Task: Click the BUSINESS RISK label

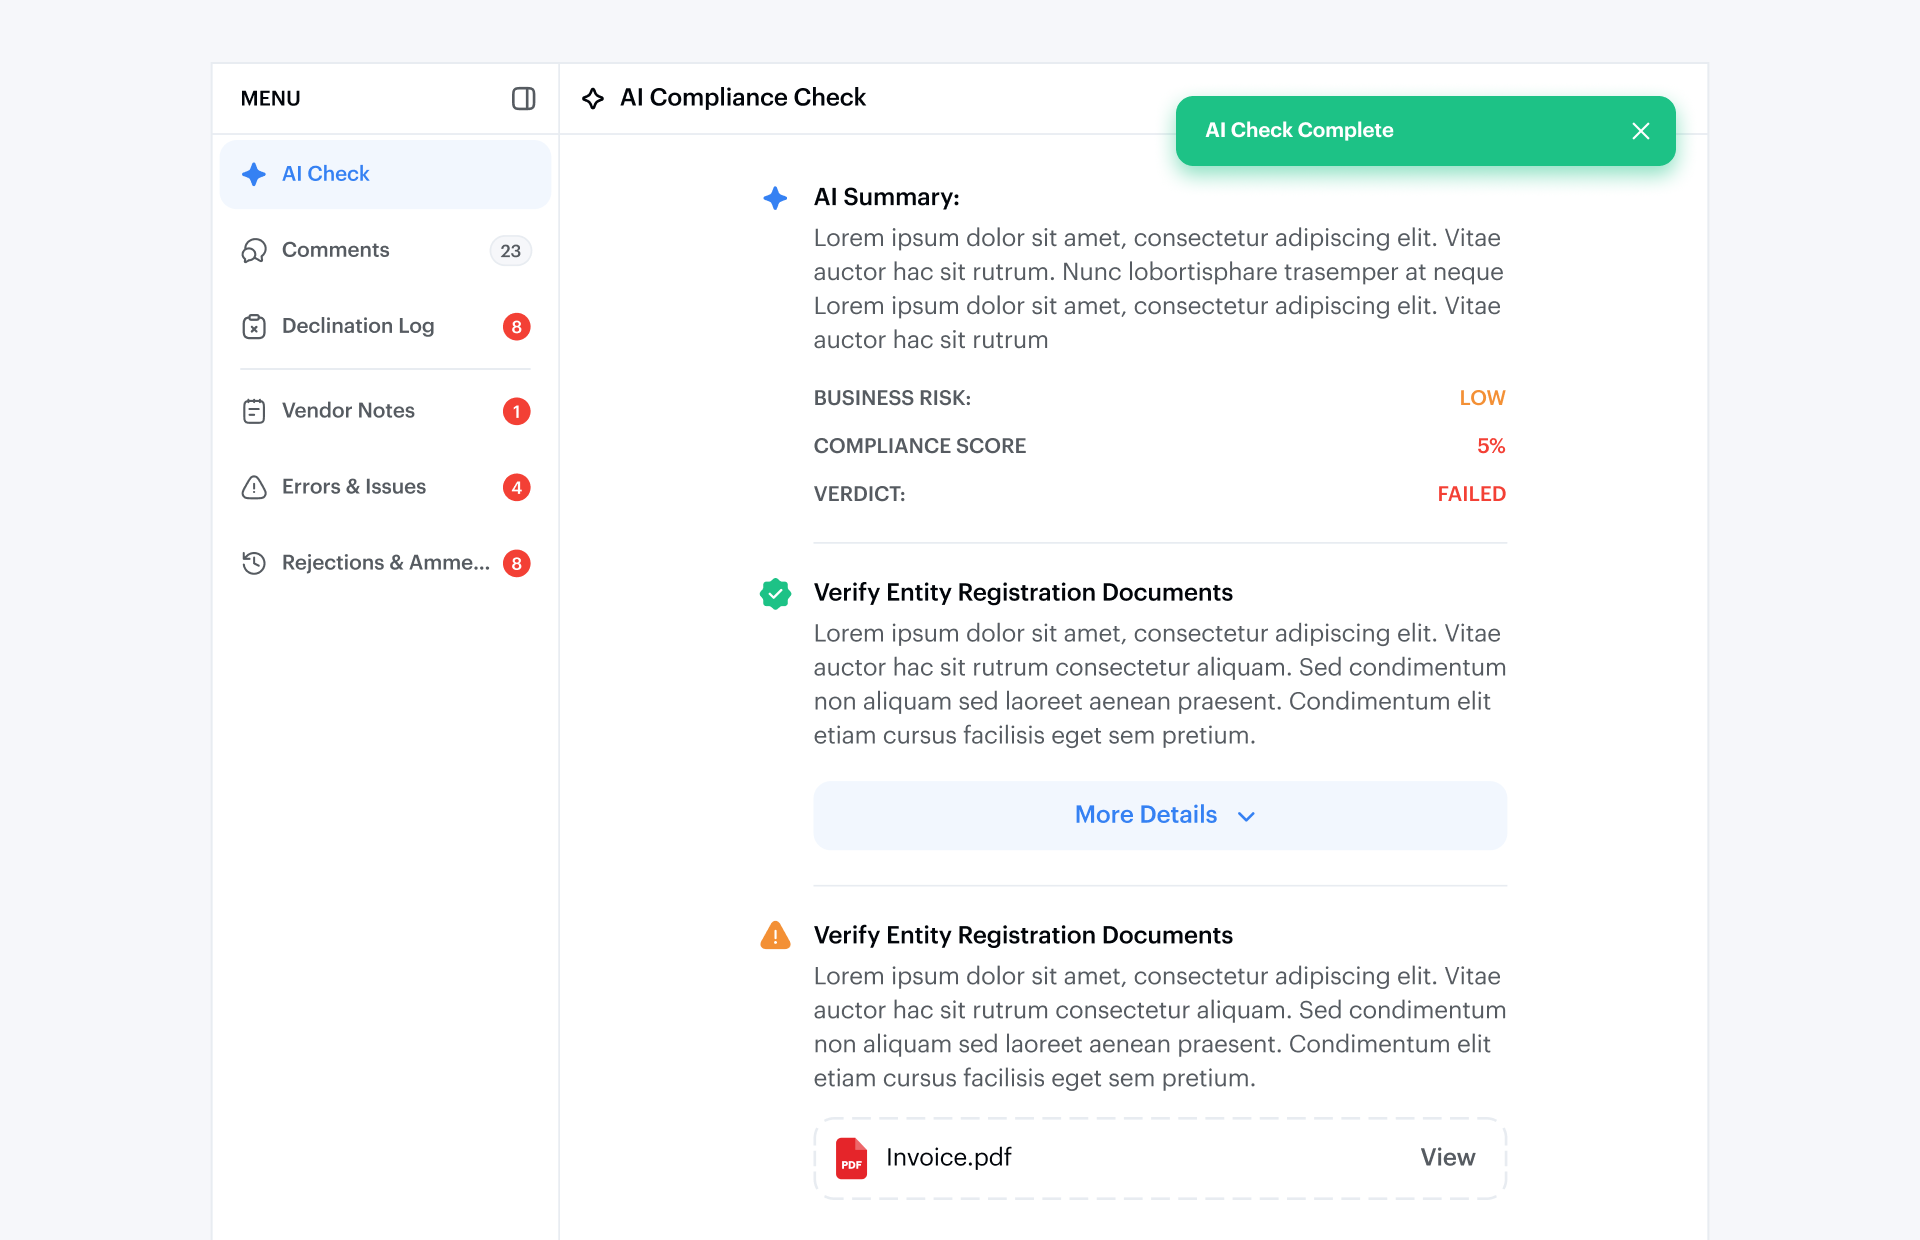Action: point(892,398)
